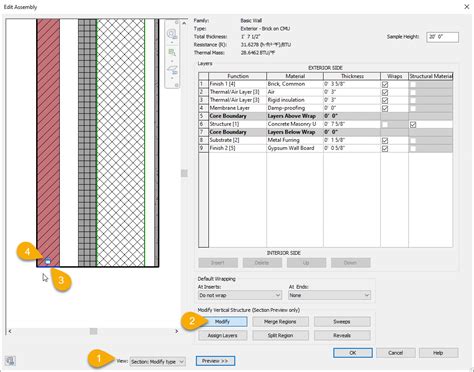Click the Wraps column header

(395, 76)
